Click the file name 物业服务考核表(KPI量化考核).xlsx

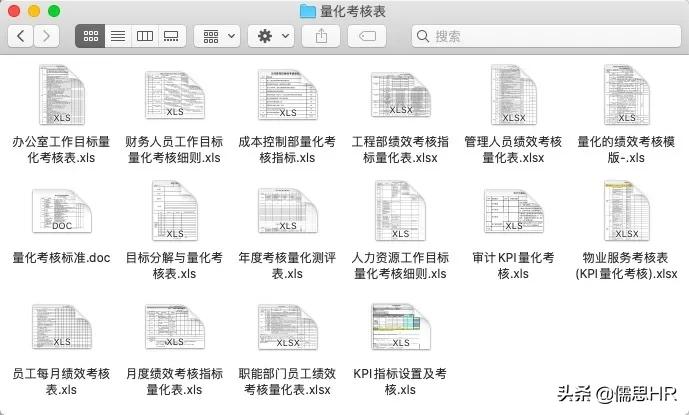(626, 266)
